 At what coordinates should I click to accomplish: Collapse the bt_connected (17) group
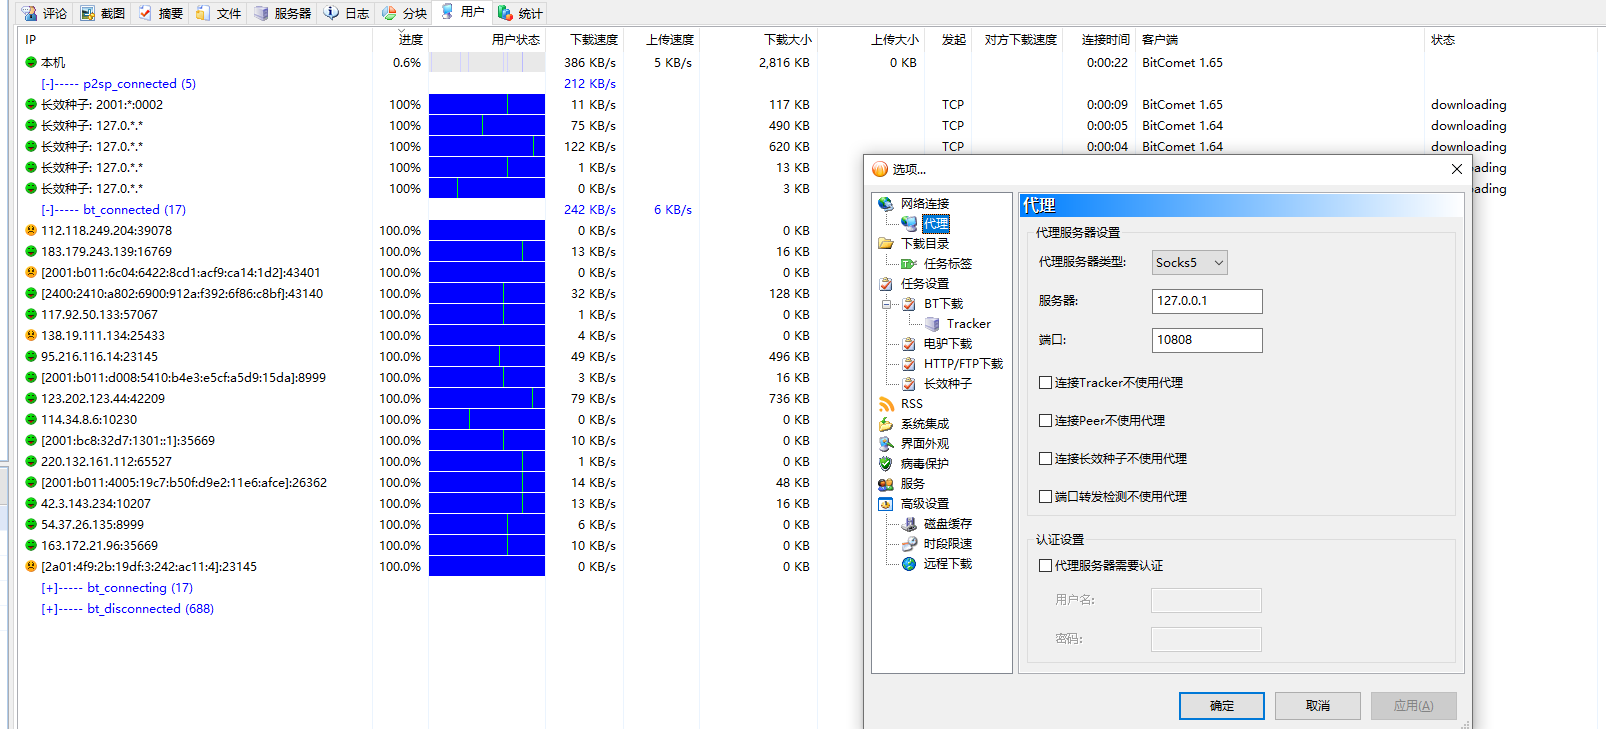[x=47, y=210]
